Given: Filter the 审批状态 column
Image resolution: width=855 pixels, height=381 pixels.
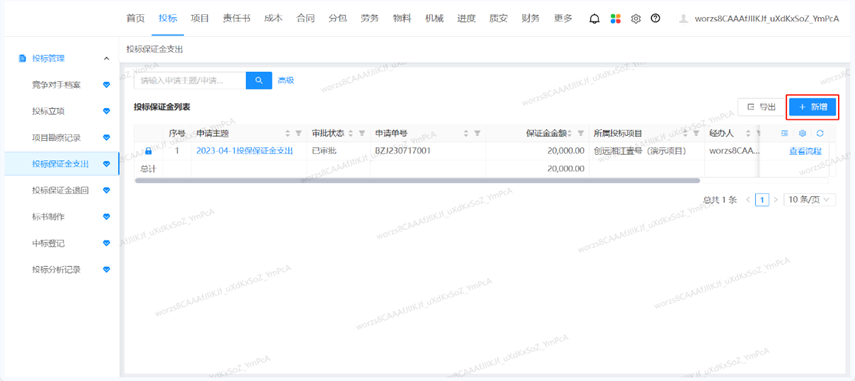Looking at the screenshot, I should click(362, 133).
